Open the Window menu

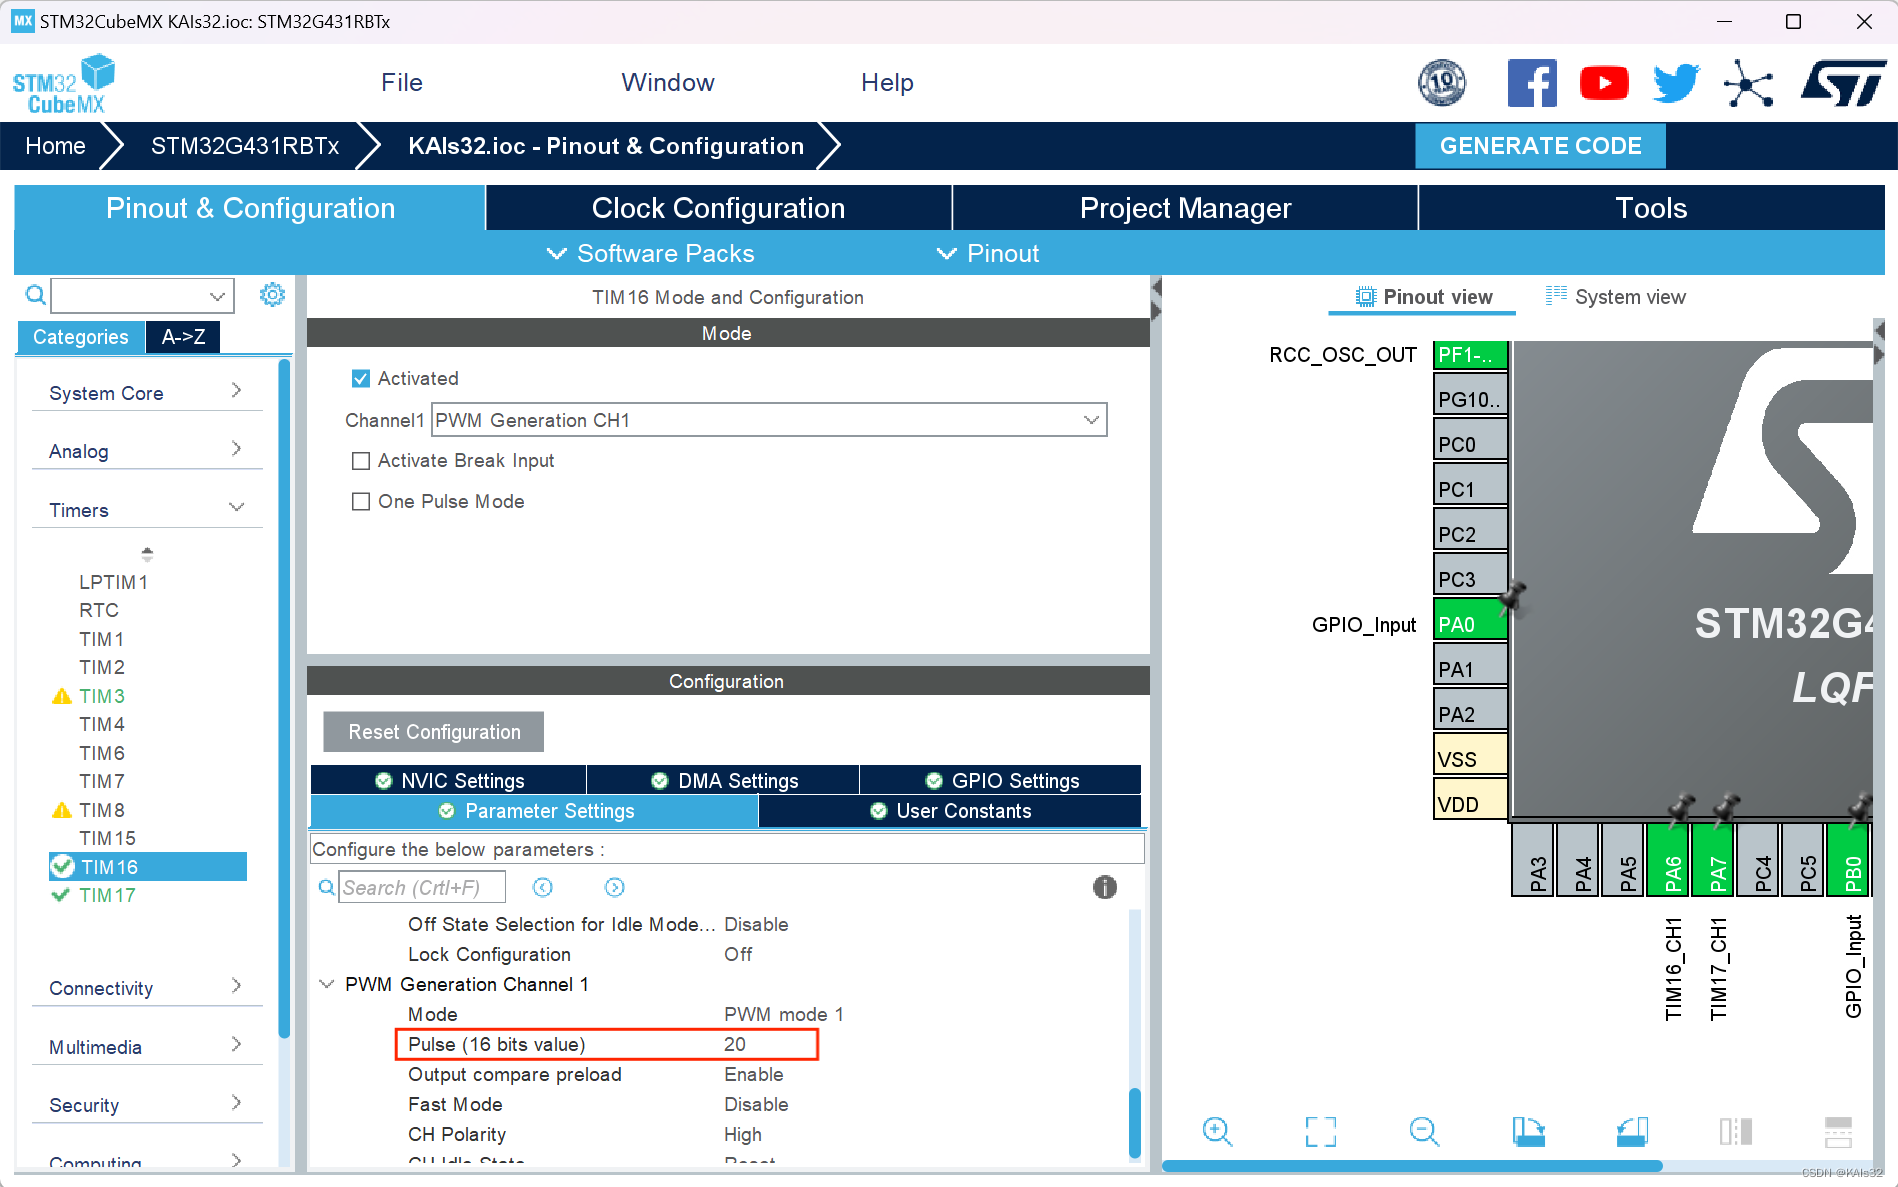pyautogui.click(x=668, y=83)
